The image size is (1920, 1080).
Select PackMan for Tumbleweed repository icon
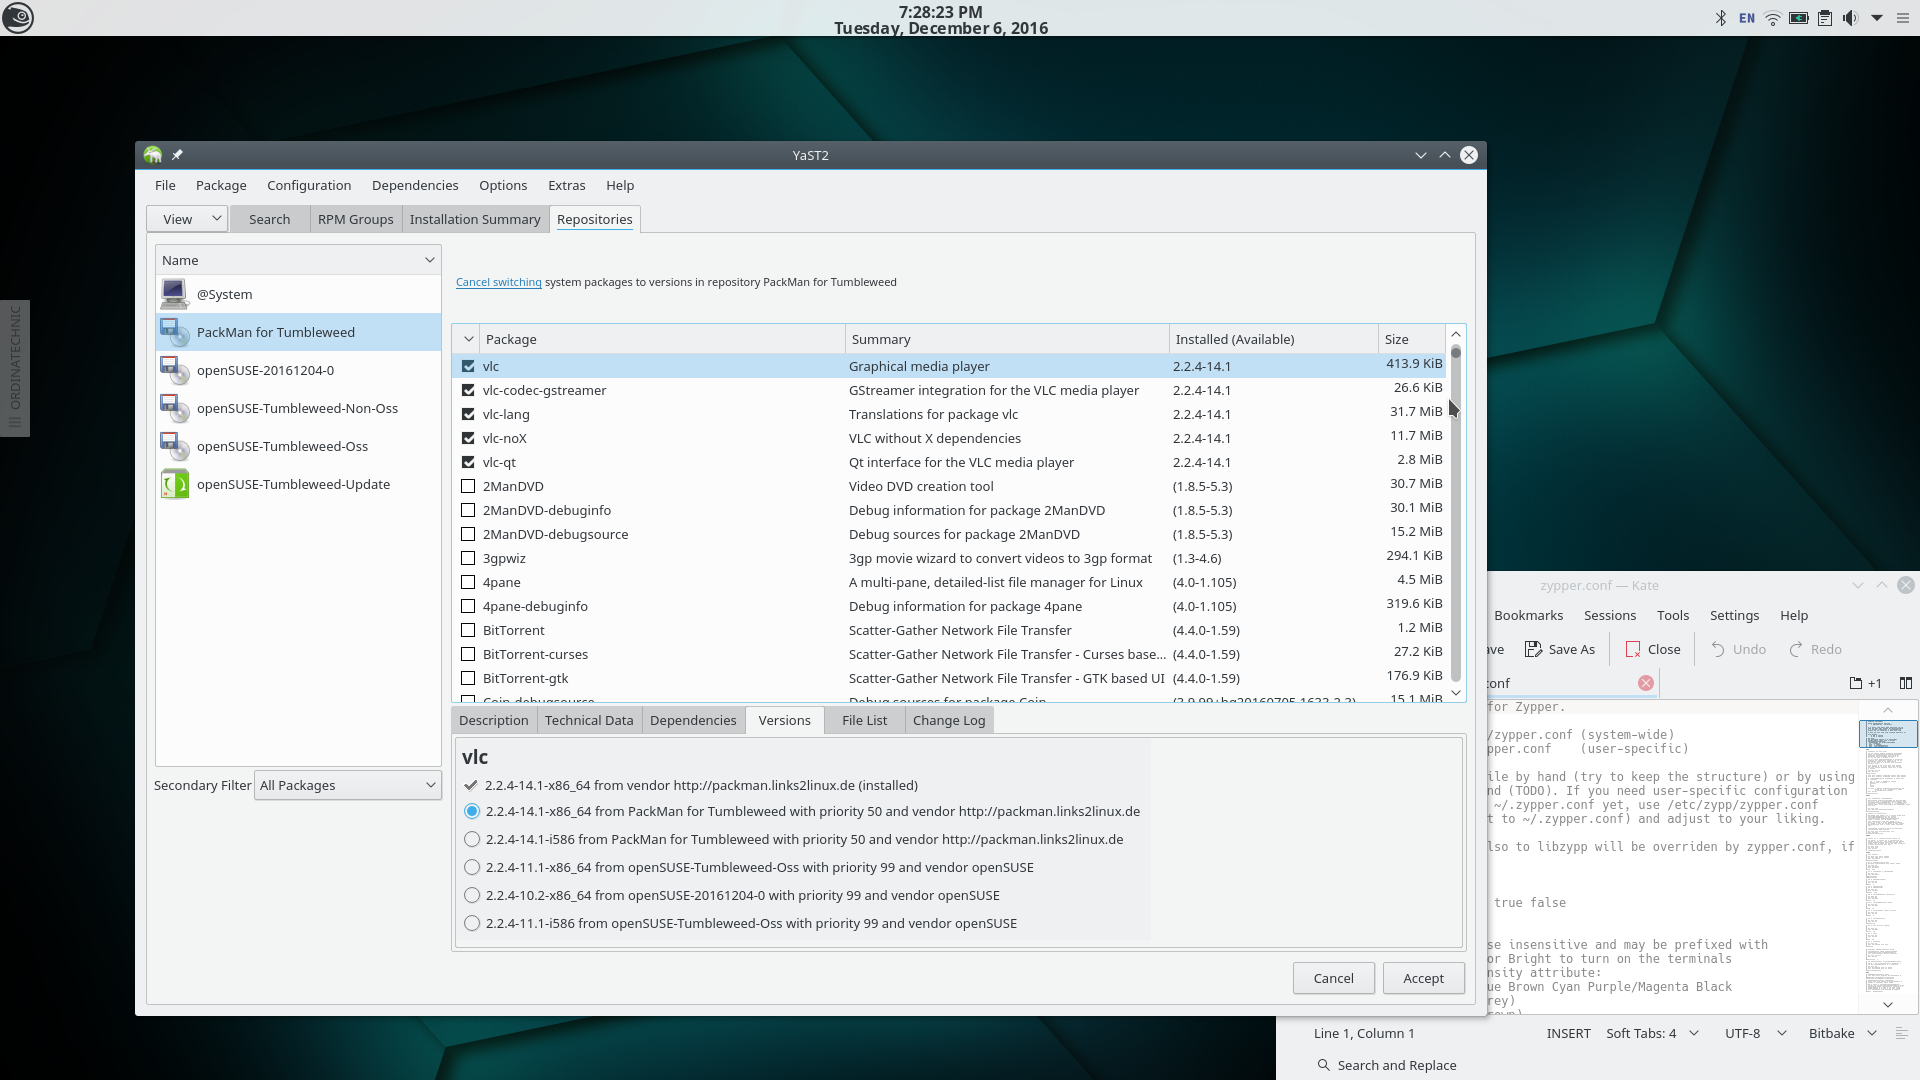click(x=174, y=332)
